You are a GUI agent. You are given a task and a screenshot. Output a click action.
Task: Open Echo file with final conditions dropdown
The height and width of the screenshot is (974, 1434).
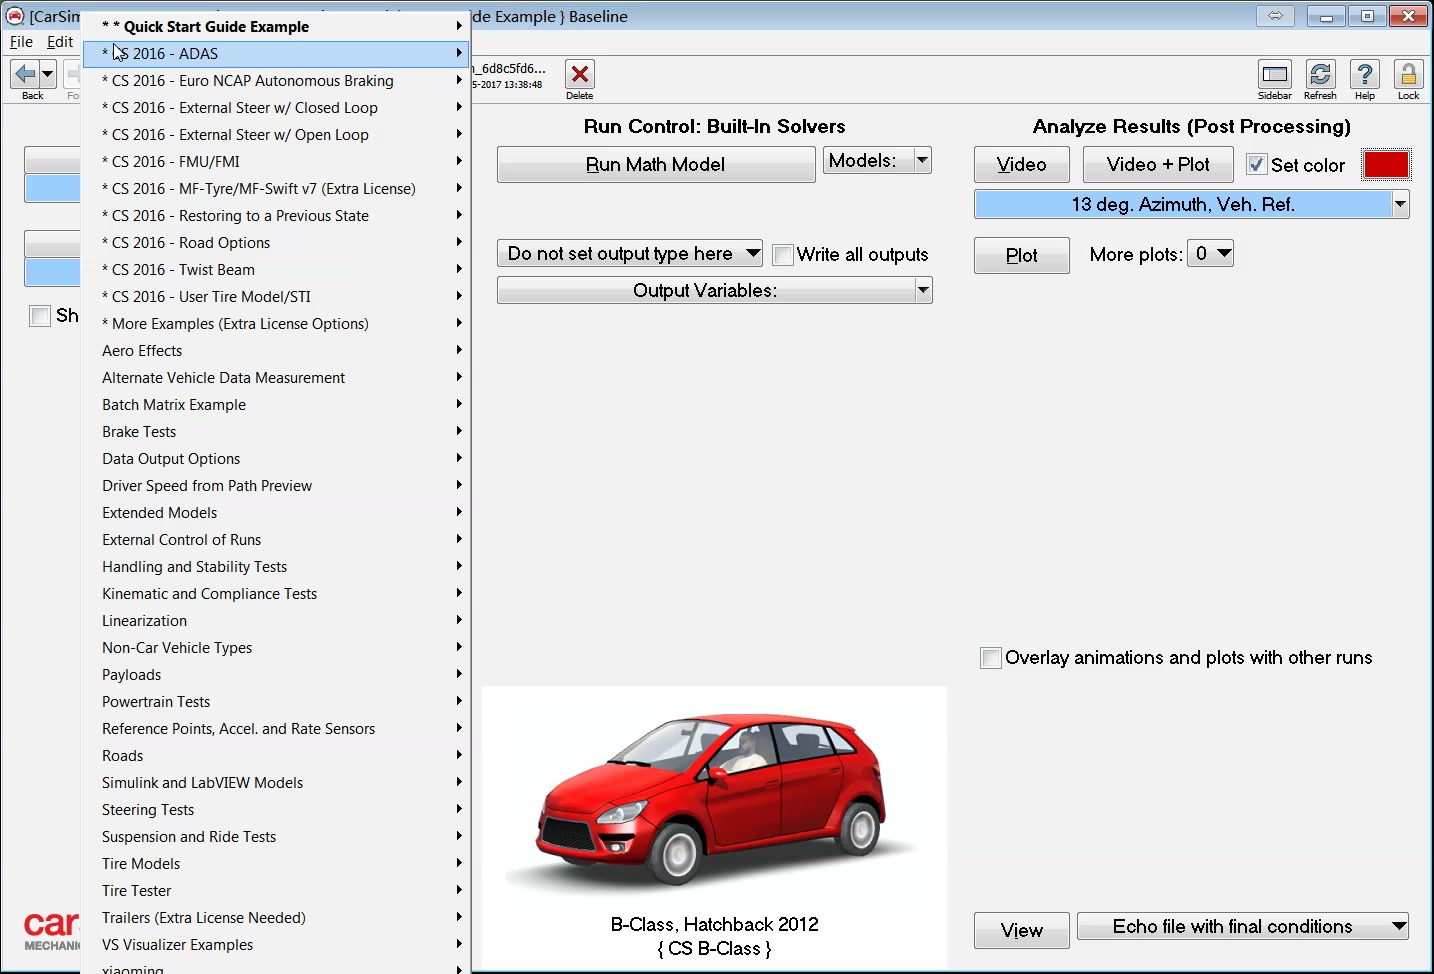(1243, 927)
